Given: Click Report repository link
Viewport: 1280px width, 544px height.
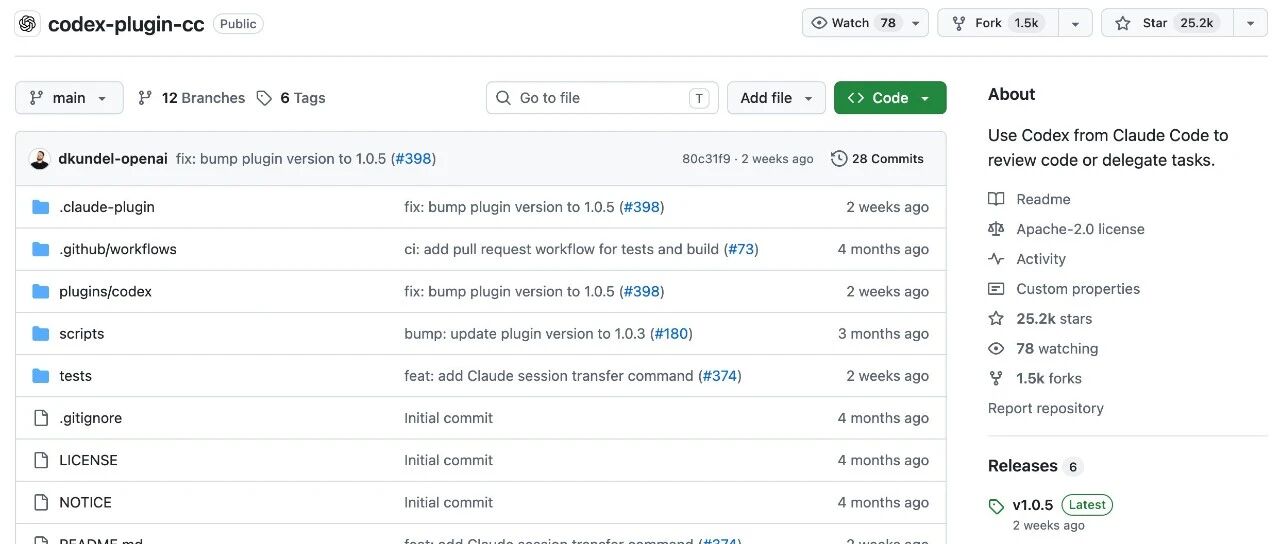Looking at the screenshot, I should point(1046,408).
